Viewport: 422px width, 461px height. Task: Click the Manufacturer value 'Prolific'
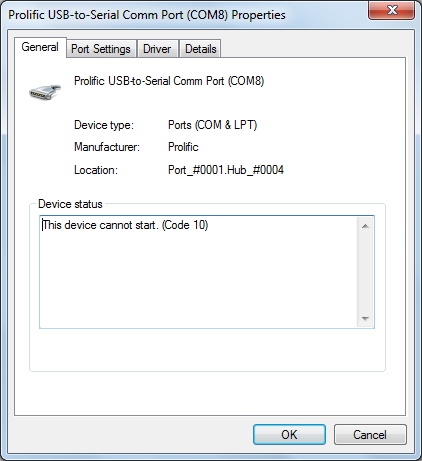(183, 147)
